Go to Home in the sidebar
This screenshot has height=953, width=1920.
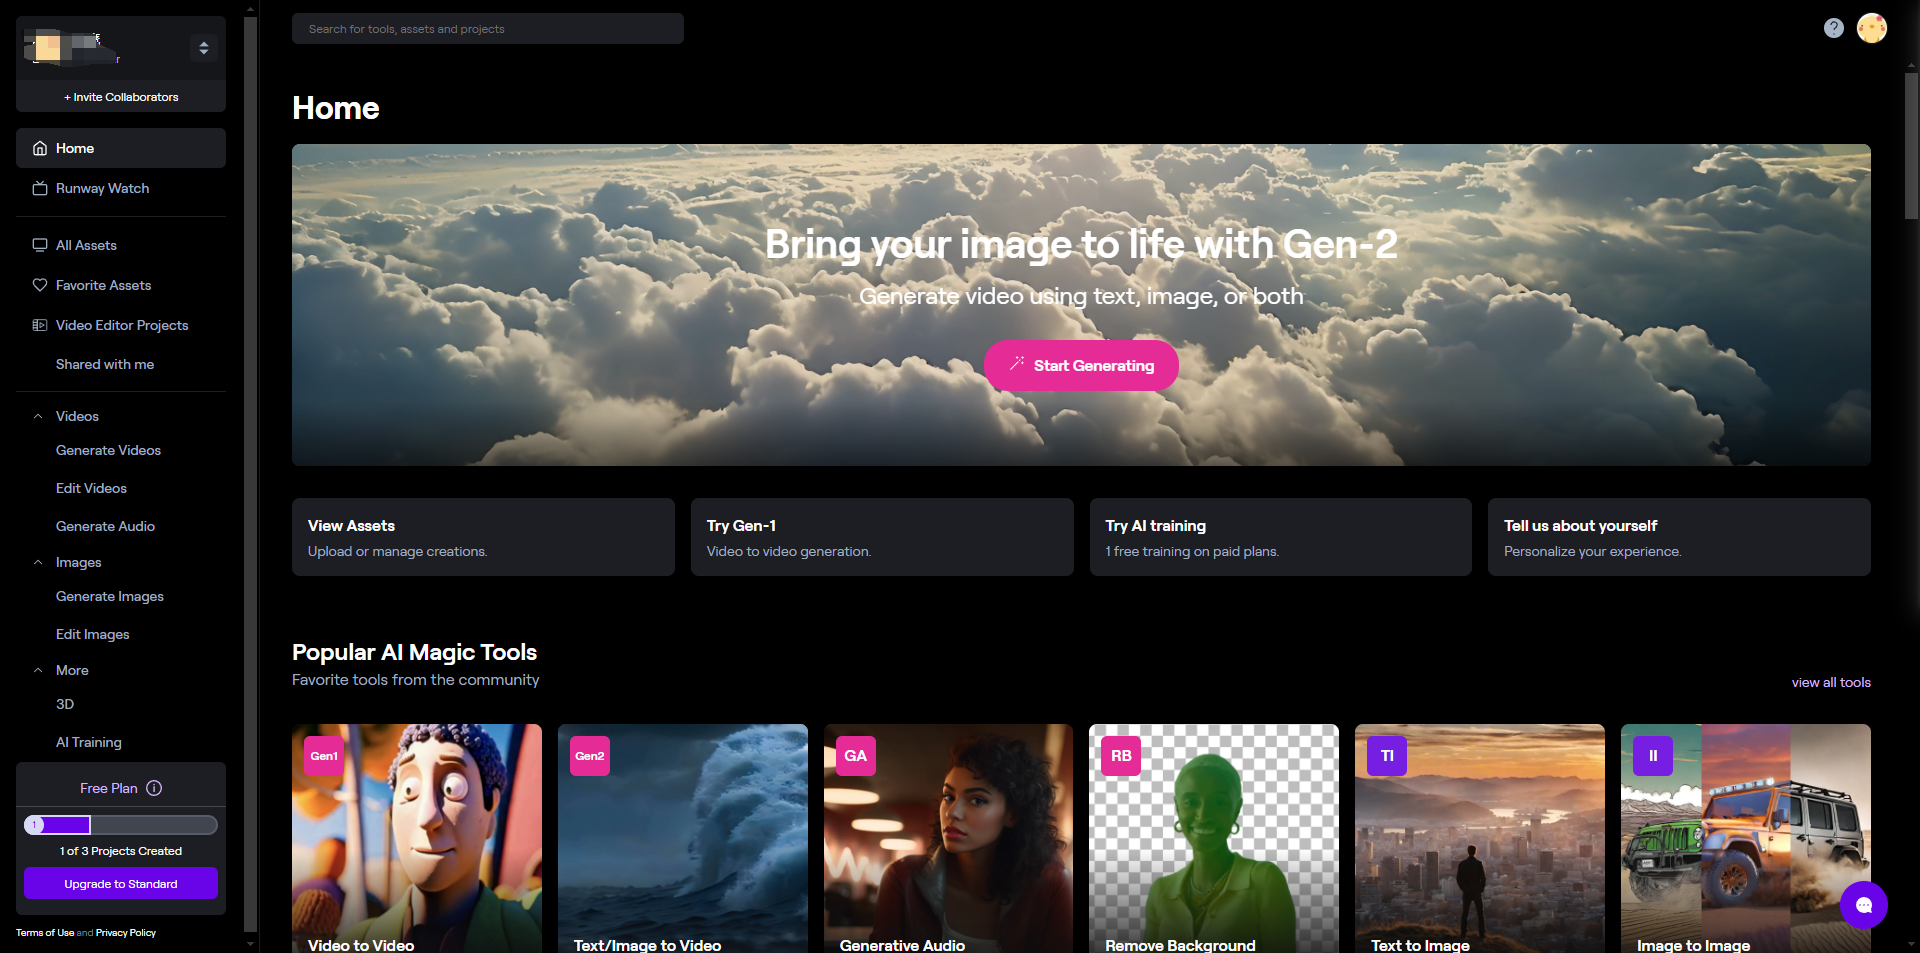click(121, 148)
